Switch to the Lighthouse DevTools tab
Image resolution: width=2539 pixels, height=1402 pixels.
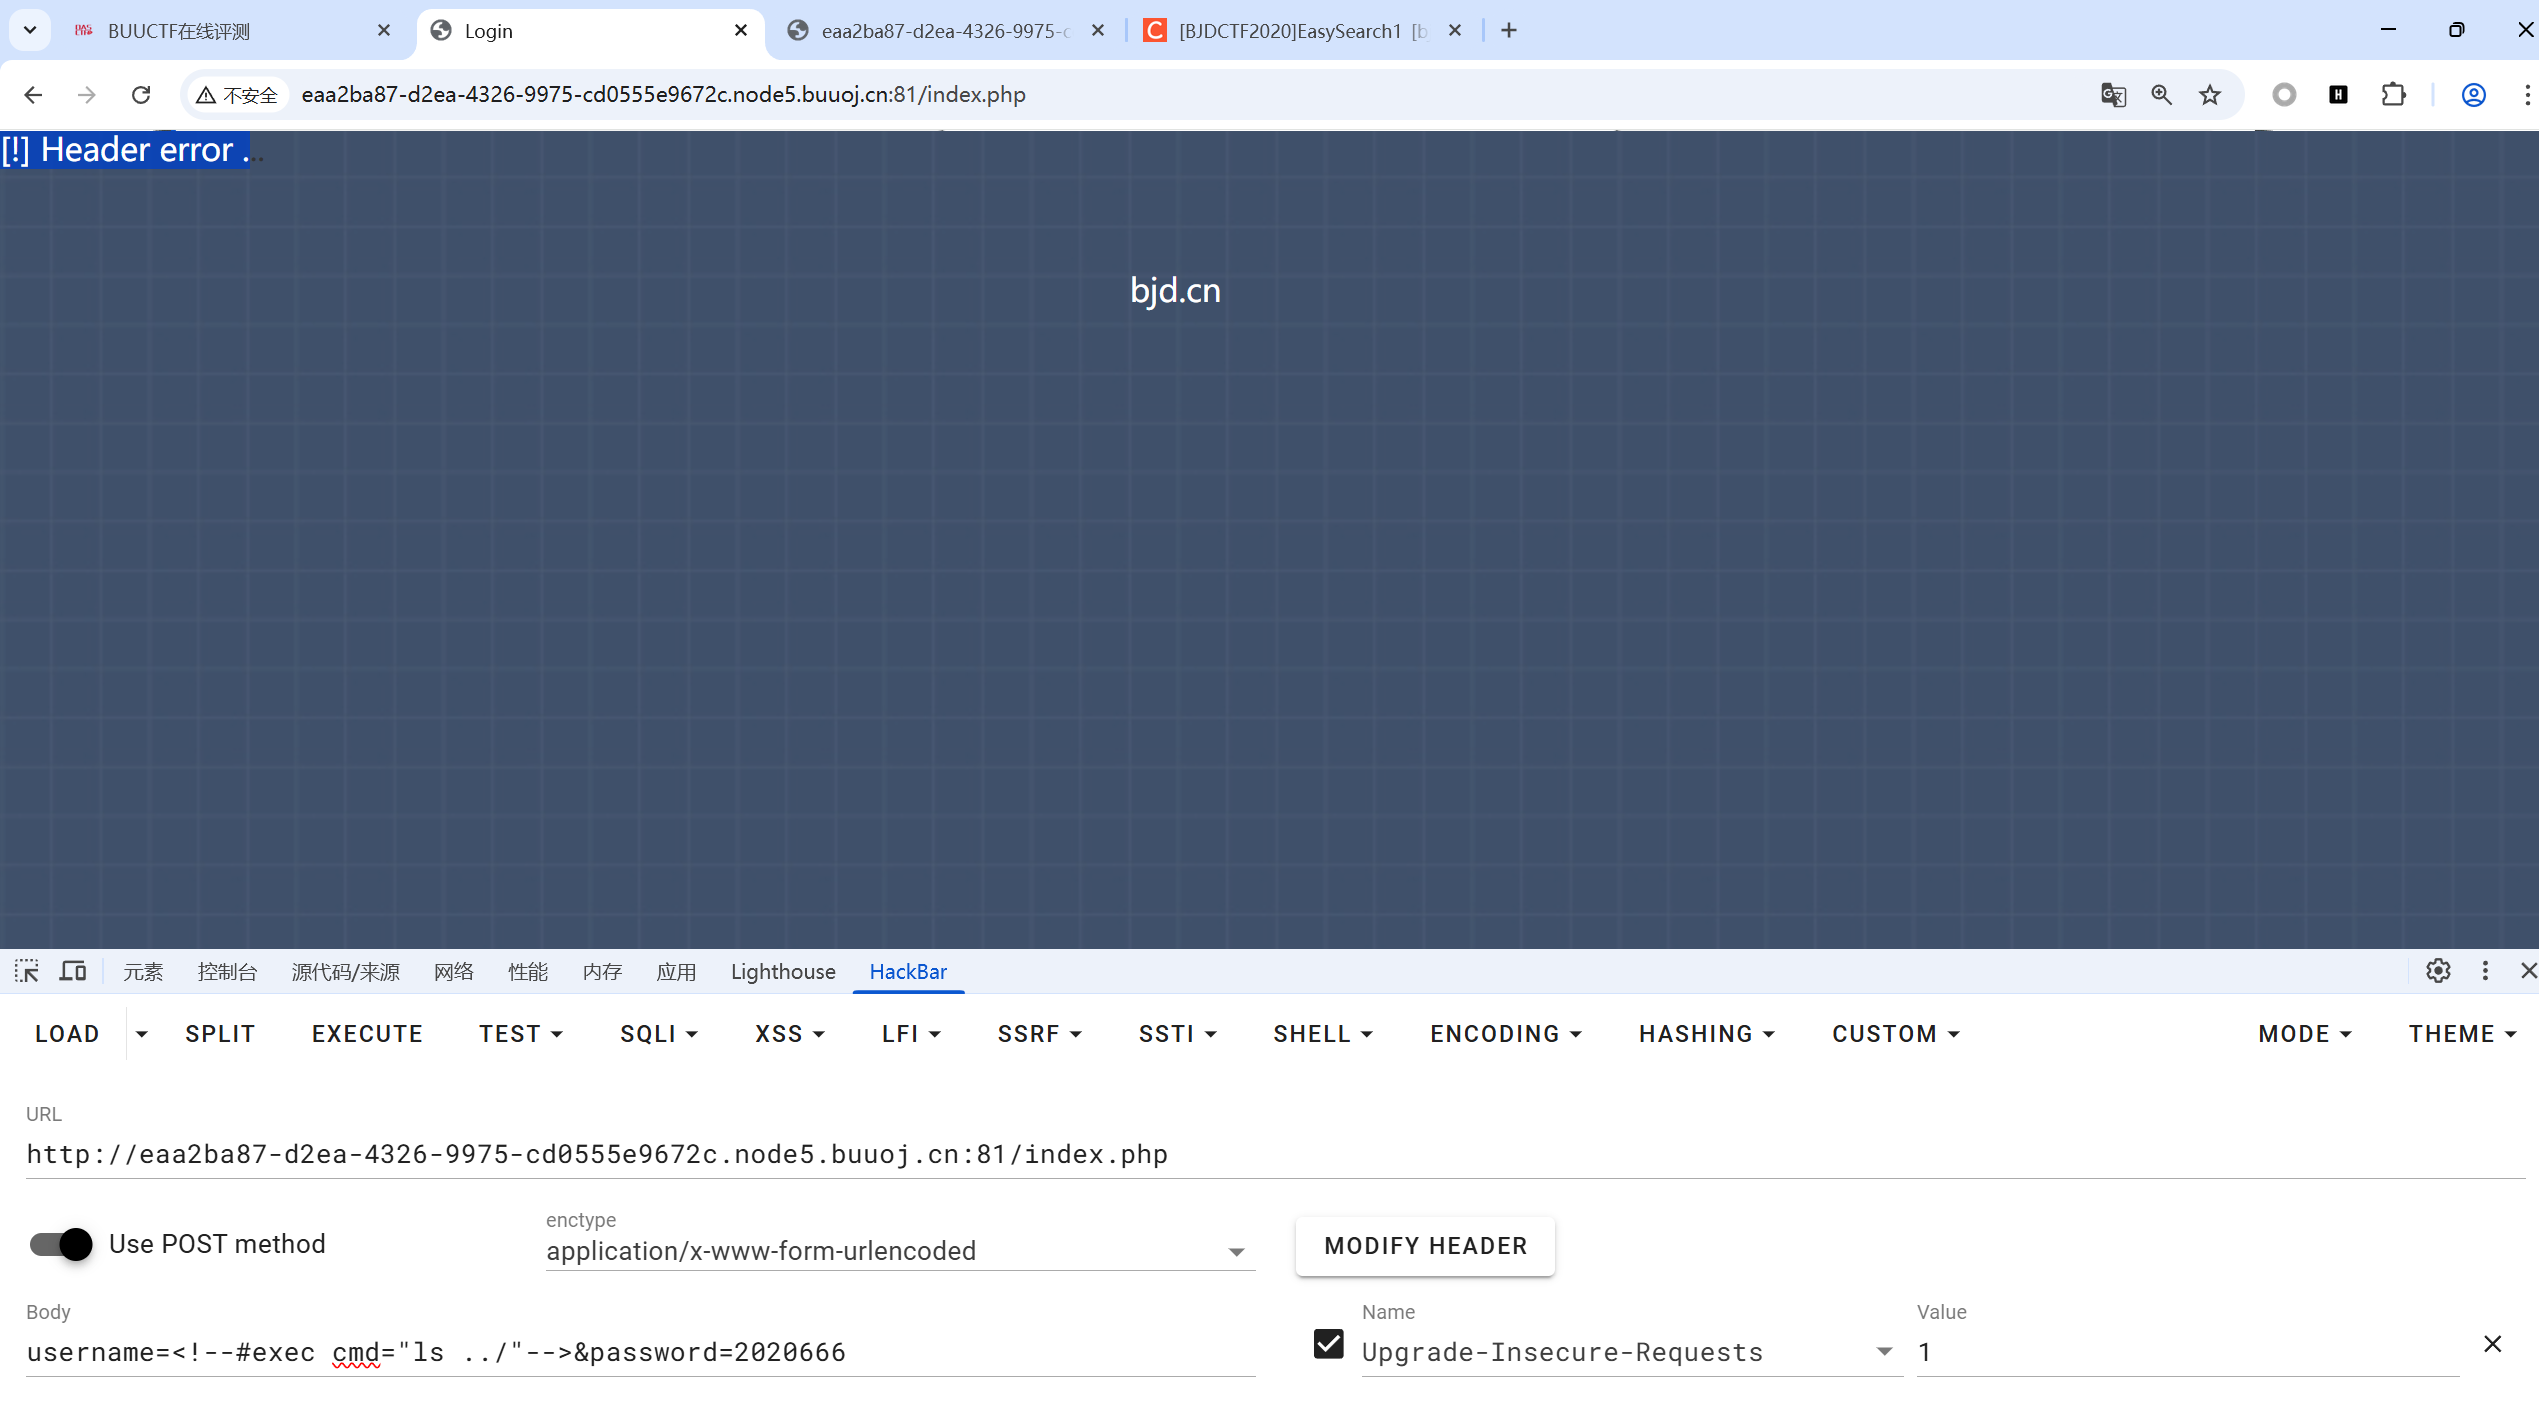[x=782, y=972]
